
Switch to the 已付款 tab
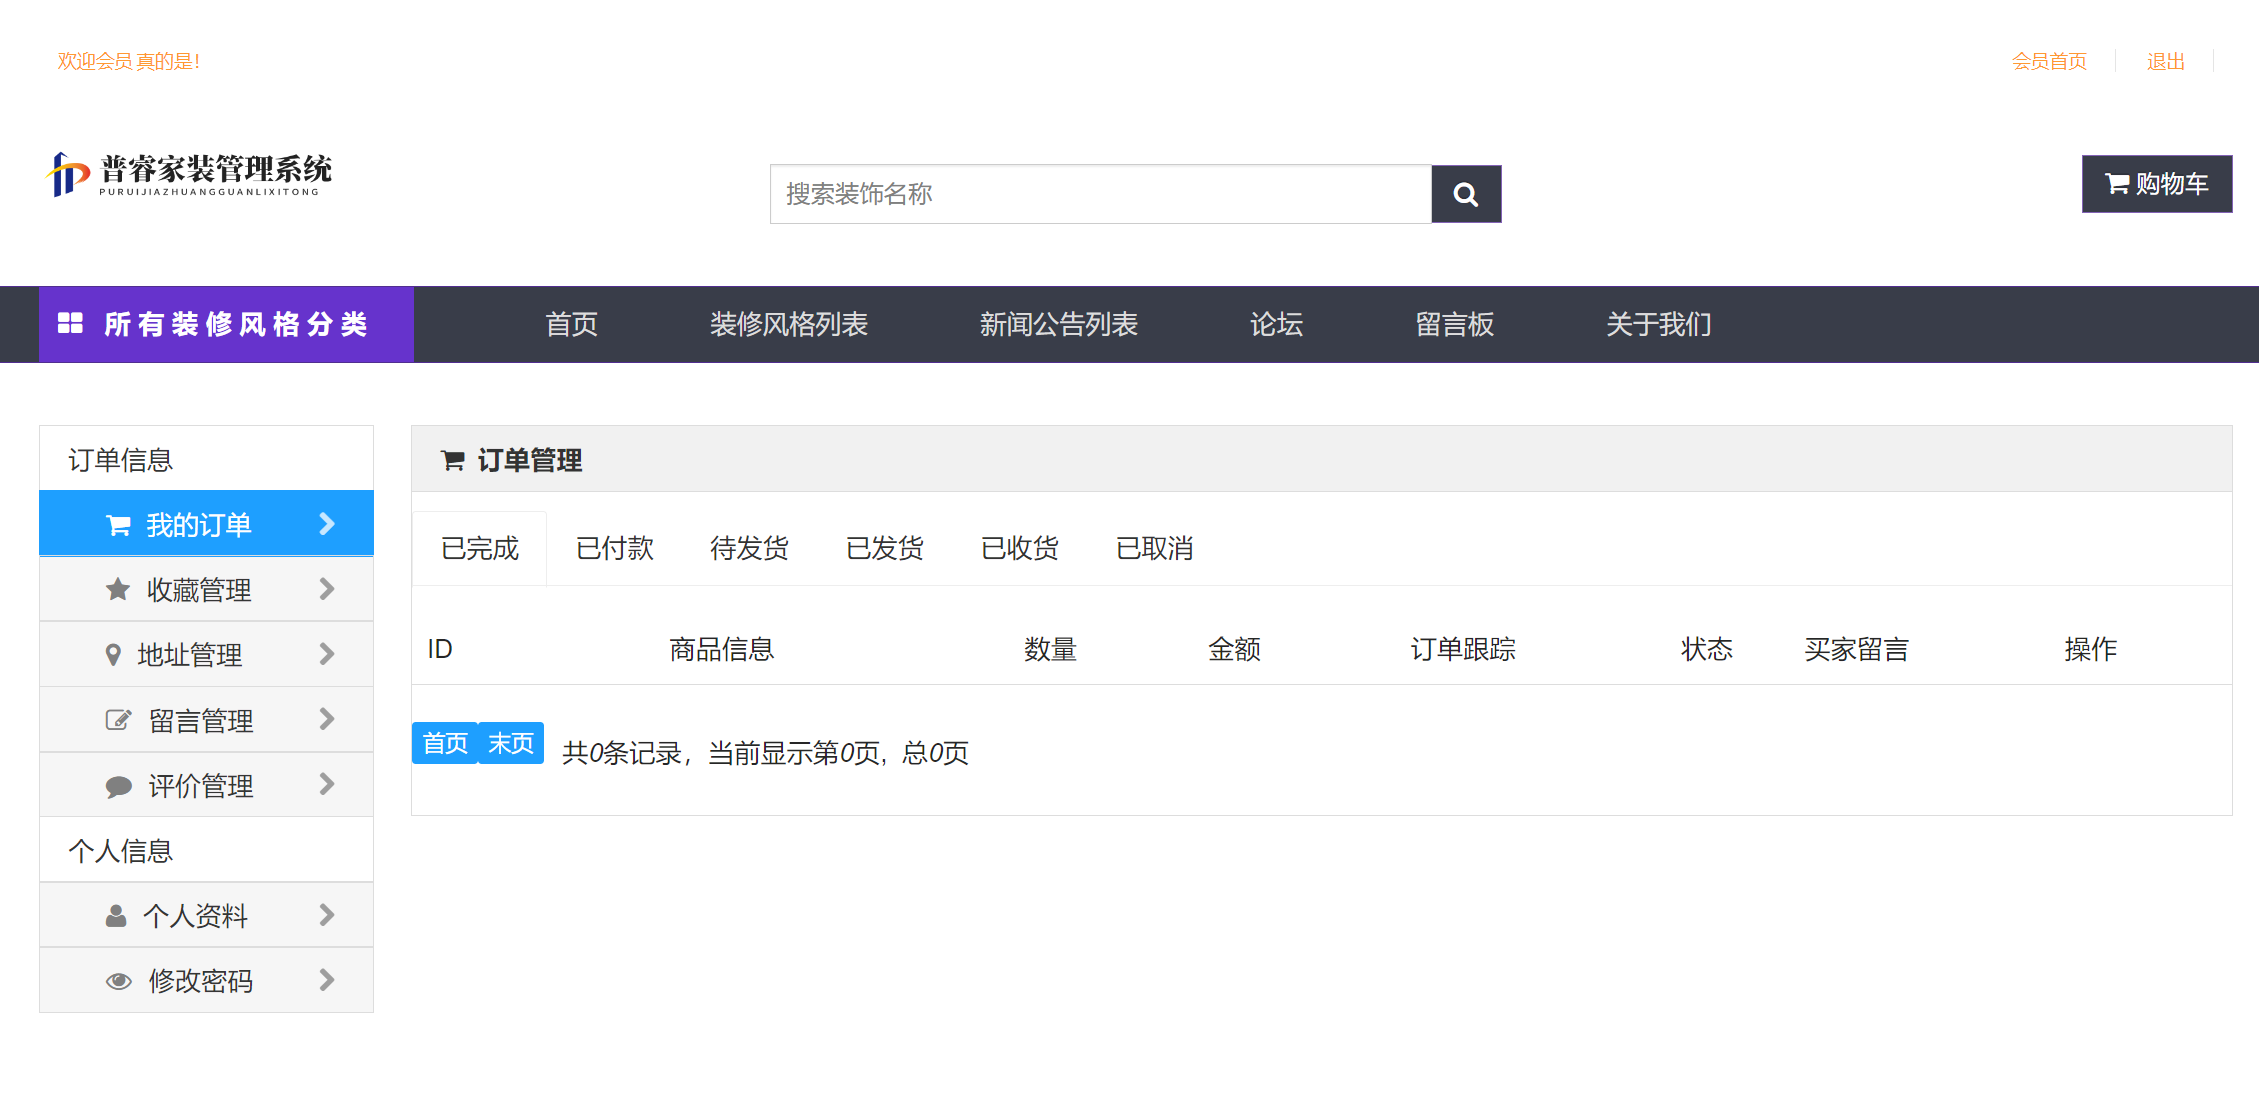click(613, 548)
